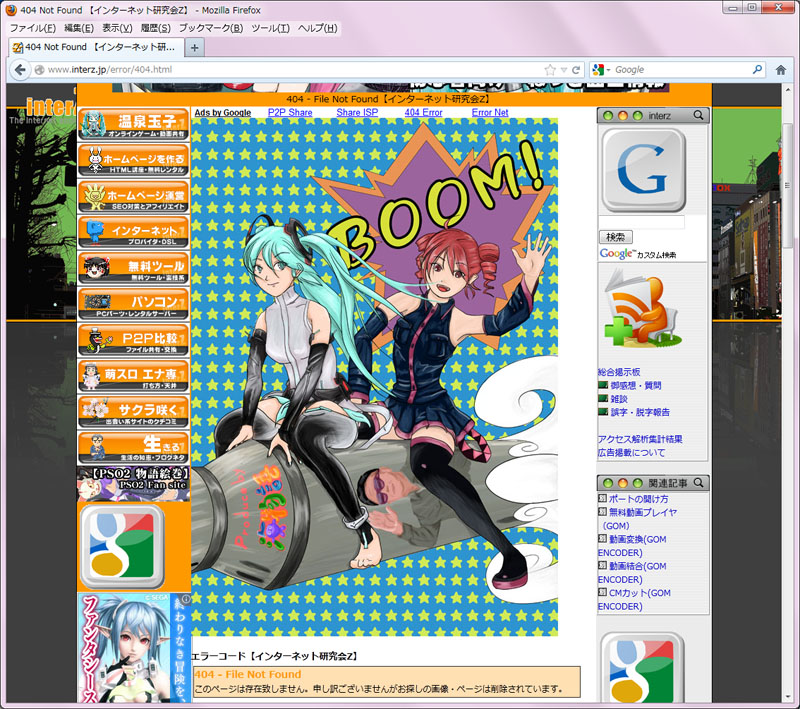Viewport: 800px width, 709px height.
Task: Click the large G Google icon
Action: (643, 170)
